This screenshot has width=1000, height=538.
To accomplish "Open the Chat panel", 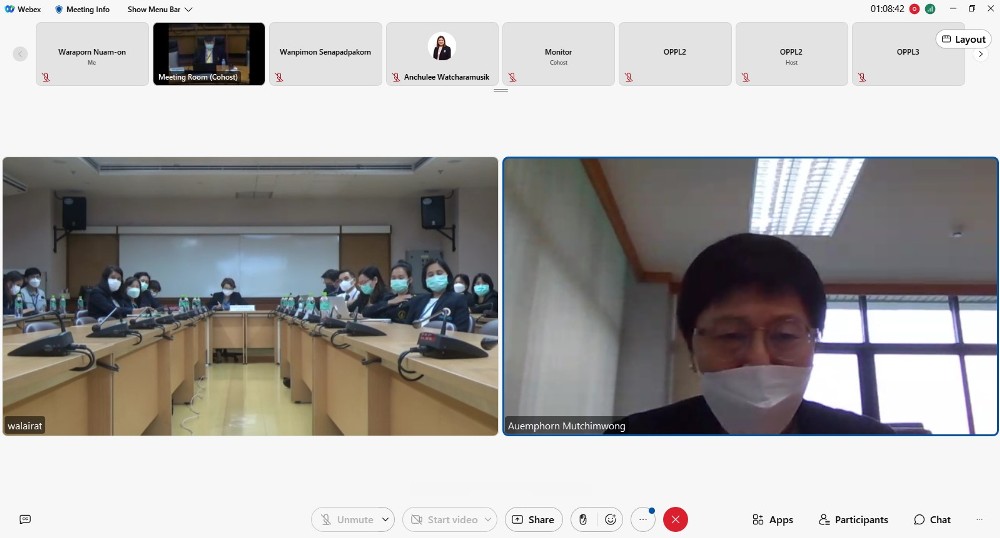I will click(932, 520).
